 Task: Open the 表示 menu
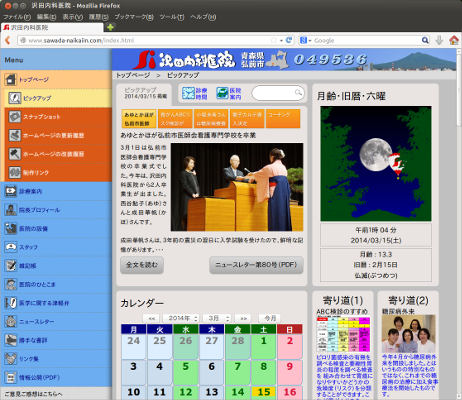[x=72, y=17]
